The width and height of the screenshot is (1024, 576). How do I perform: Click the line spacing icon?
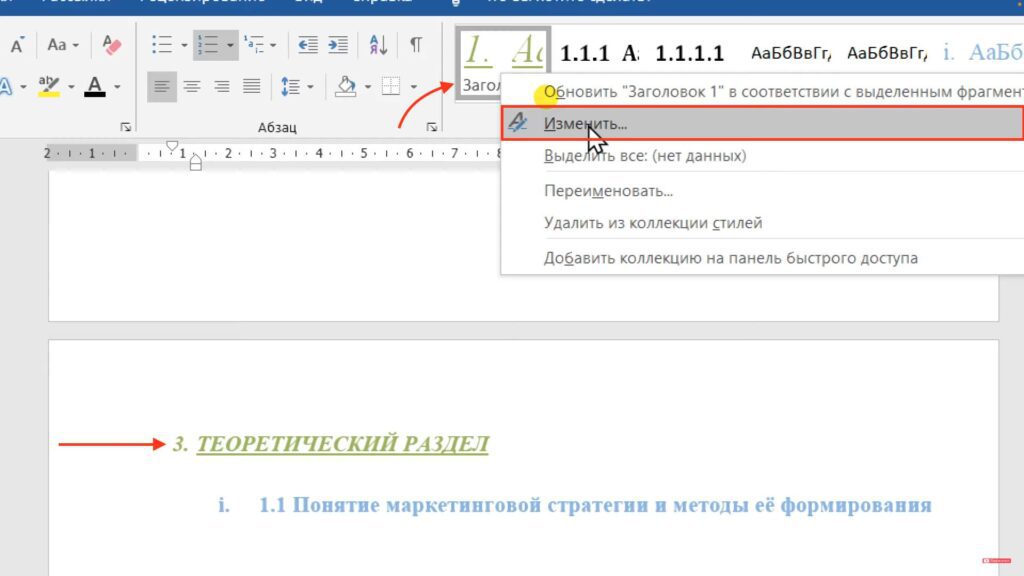(x=290, y=87)
